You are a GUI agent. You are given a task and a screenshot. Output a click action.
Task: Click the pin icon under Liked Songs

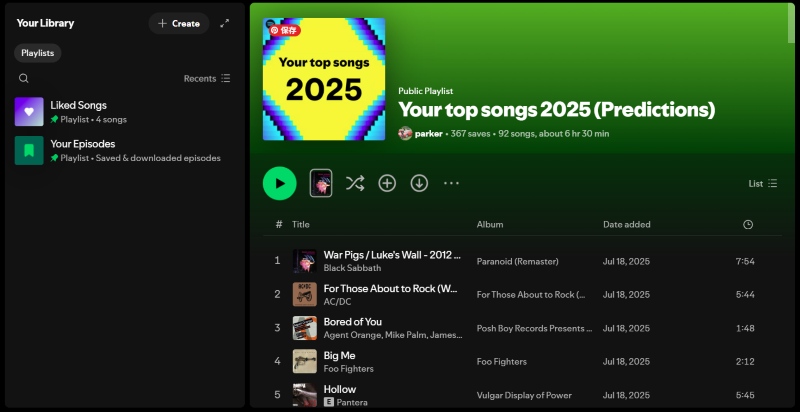[54, 119]
